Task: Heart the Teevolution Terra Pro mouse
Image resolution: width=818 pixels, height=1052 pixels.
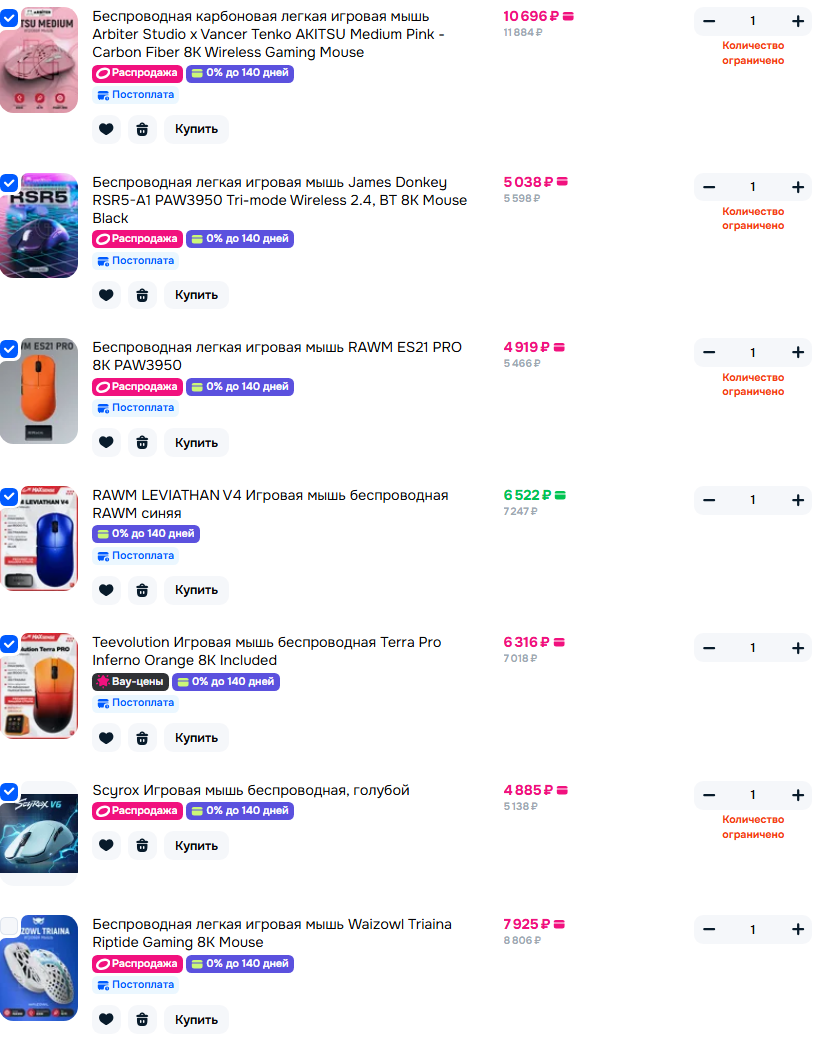Action: 106,738
